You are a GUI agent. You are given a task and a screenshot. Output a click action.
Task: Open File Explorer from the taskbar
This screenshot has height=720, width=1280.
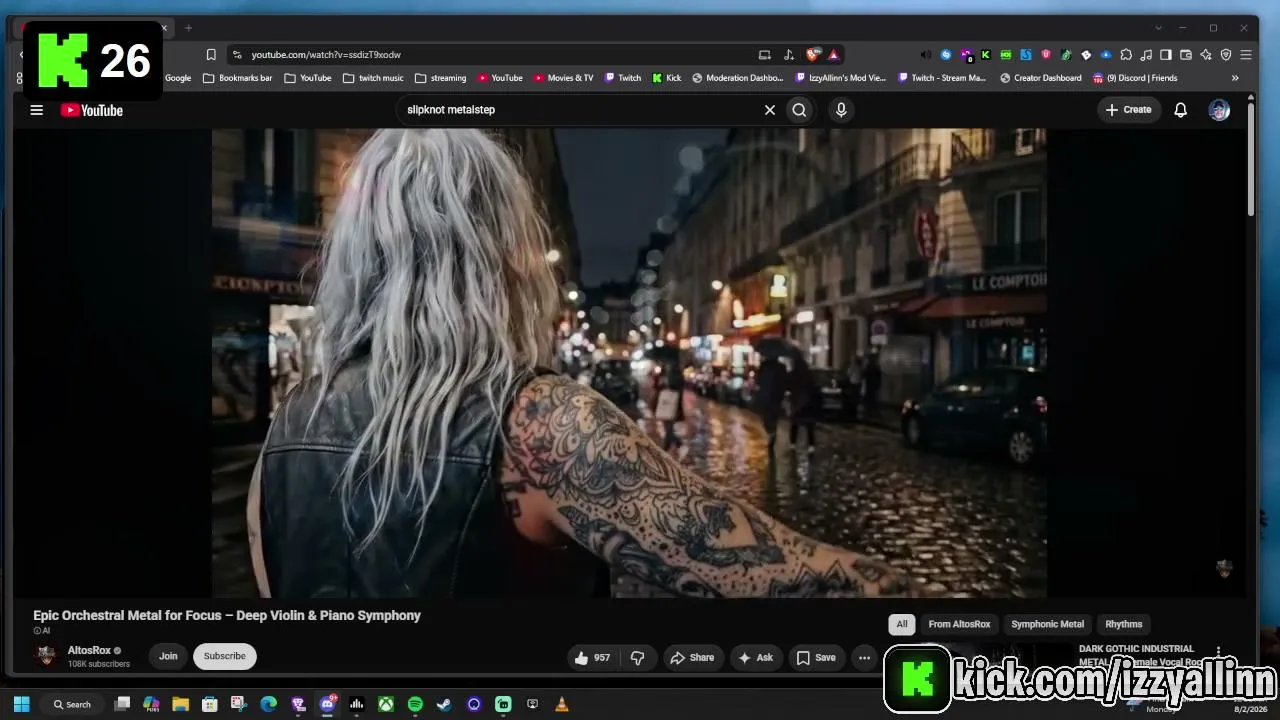pyautogui.click(x=181, y=704)
